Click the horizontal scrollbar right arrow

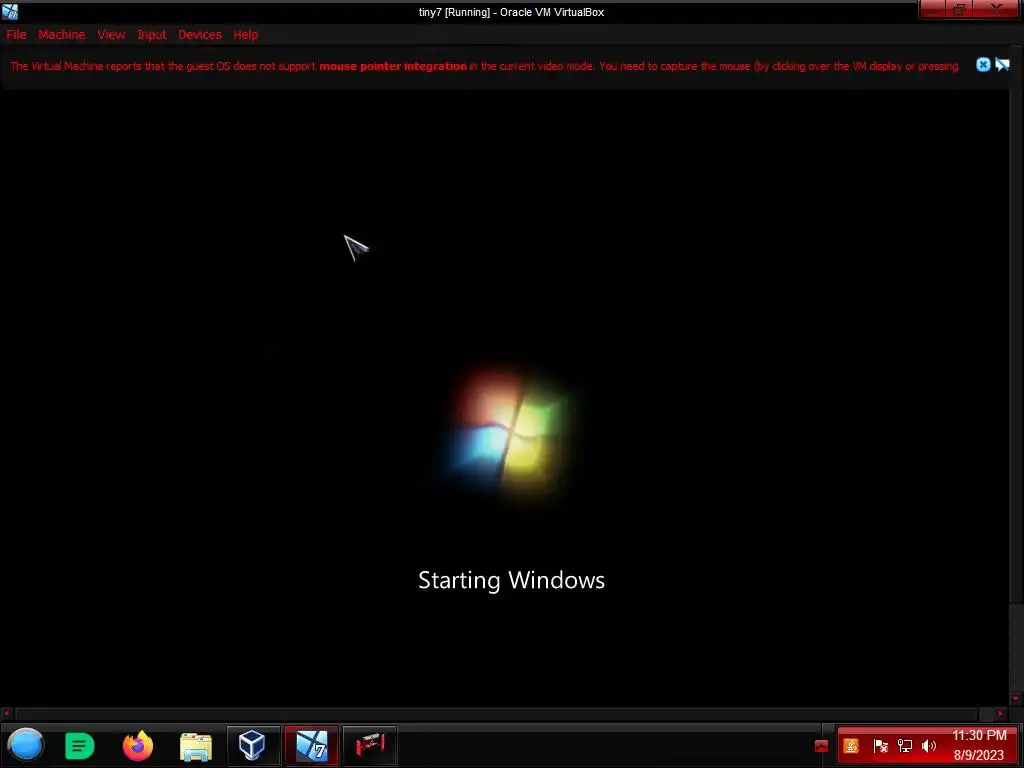[1000, 714]
